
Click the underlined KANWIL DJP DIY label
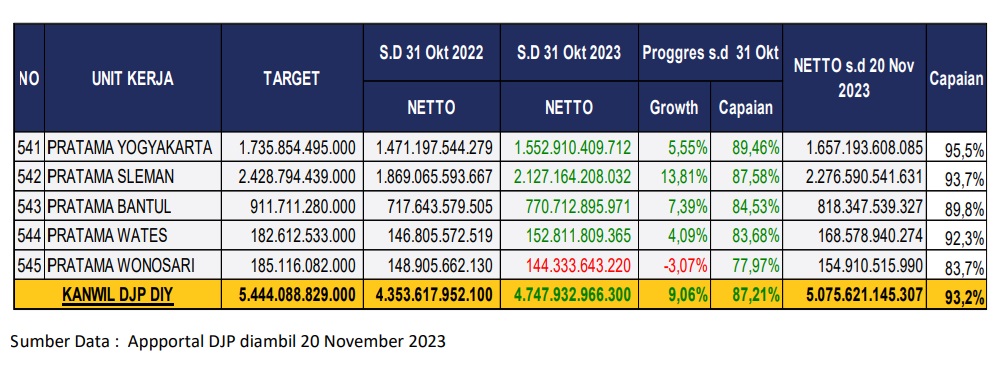click(118, 295)
